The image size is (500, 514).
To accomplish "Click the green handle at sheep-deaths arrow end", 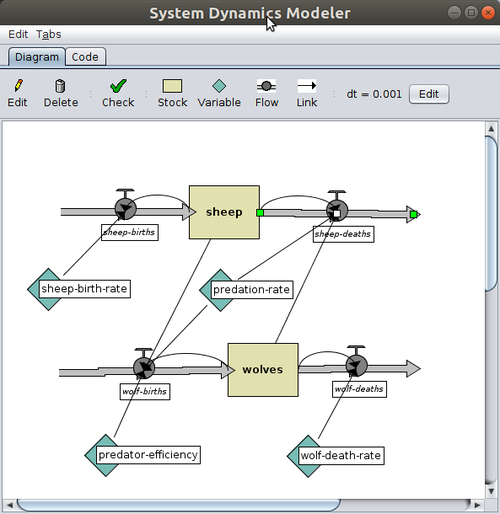I will pos(414,215).
